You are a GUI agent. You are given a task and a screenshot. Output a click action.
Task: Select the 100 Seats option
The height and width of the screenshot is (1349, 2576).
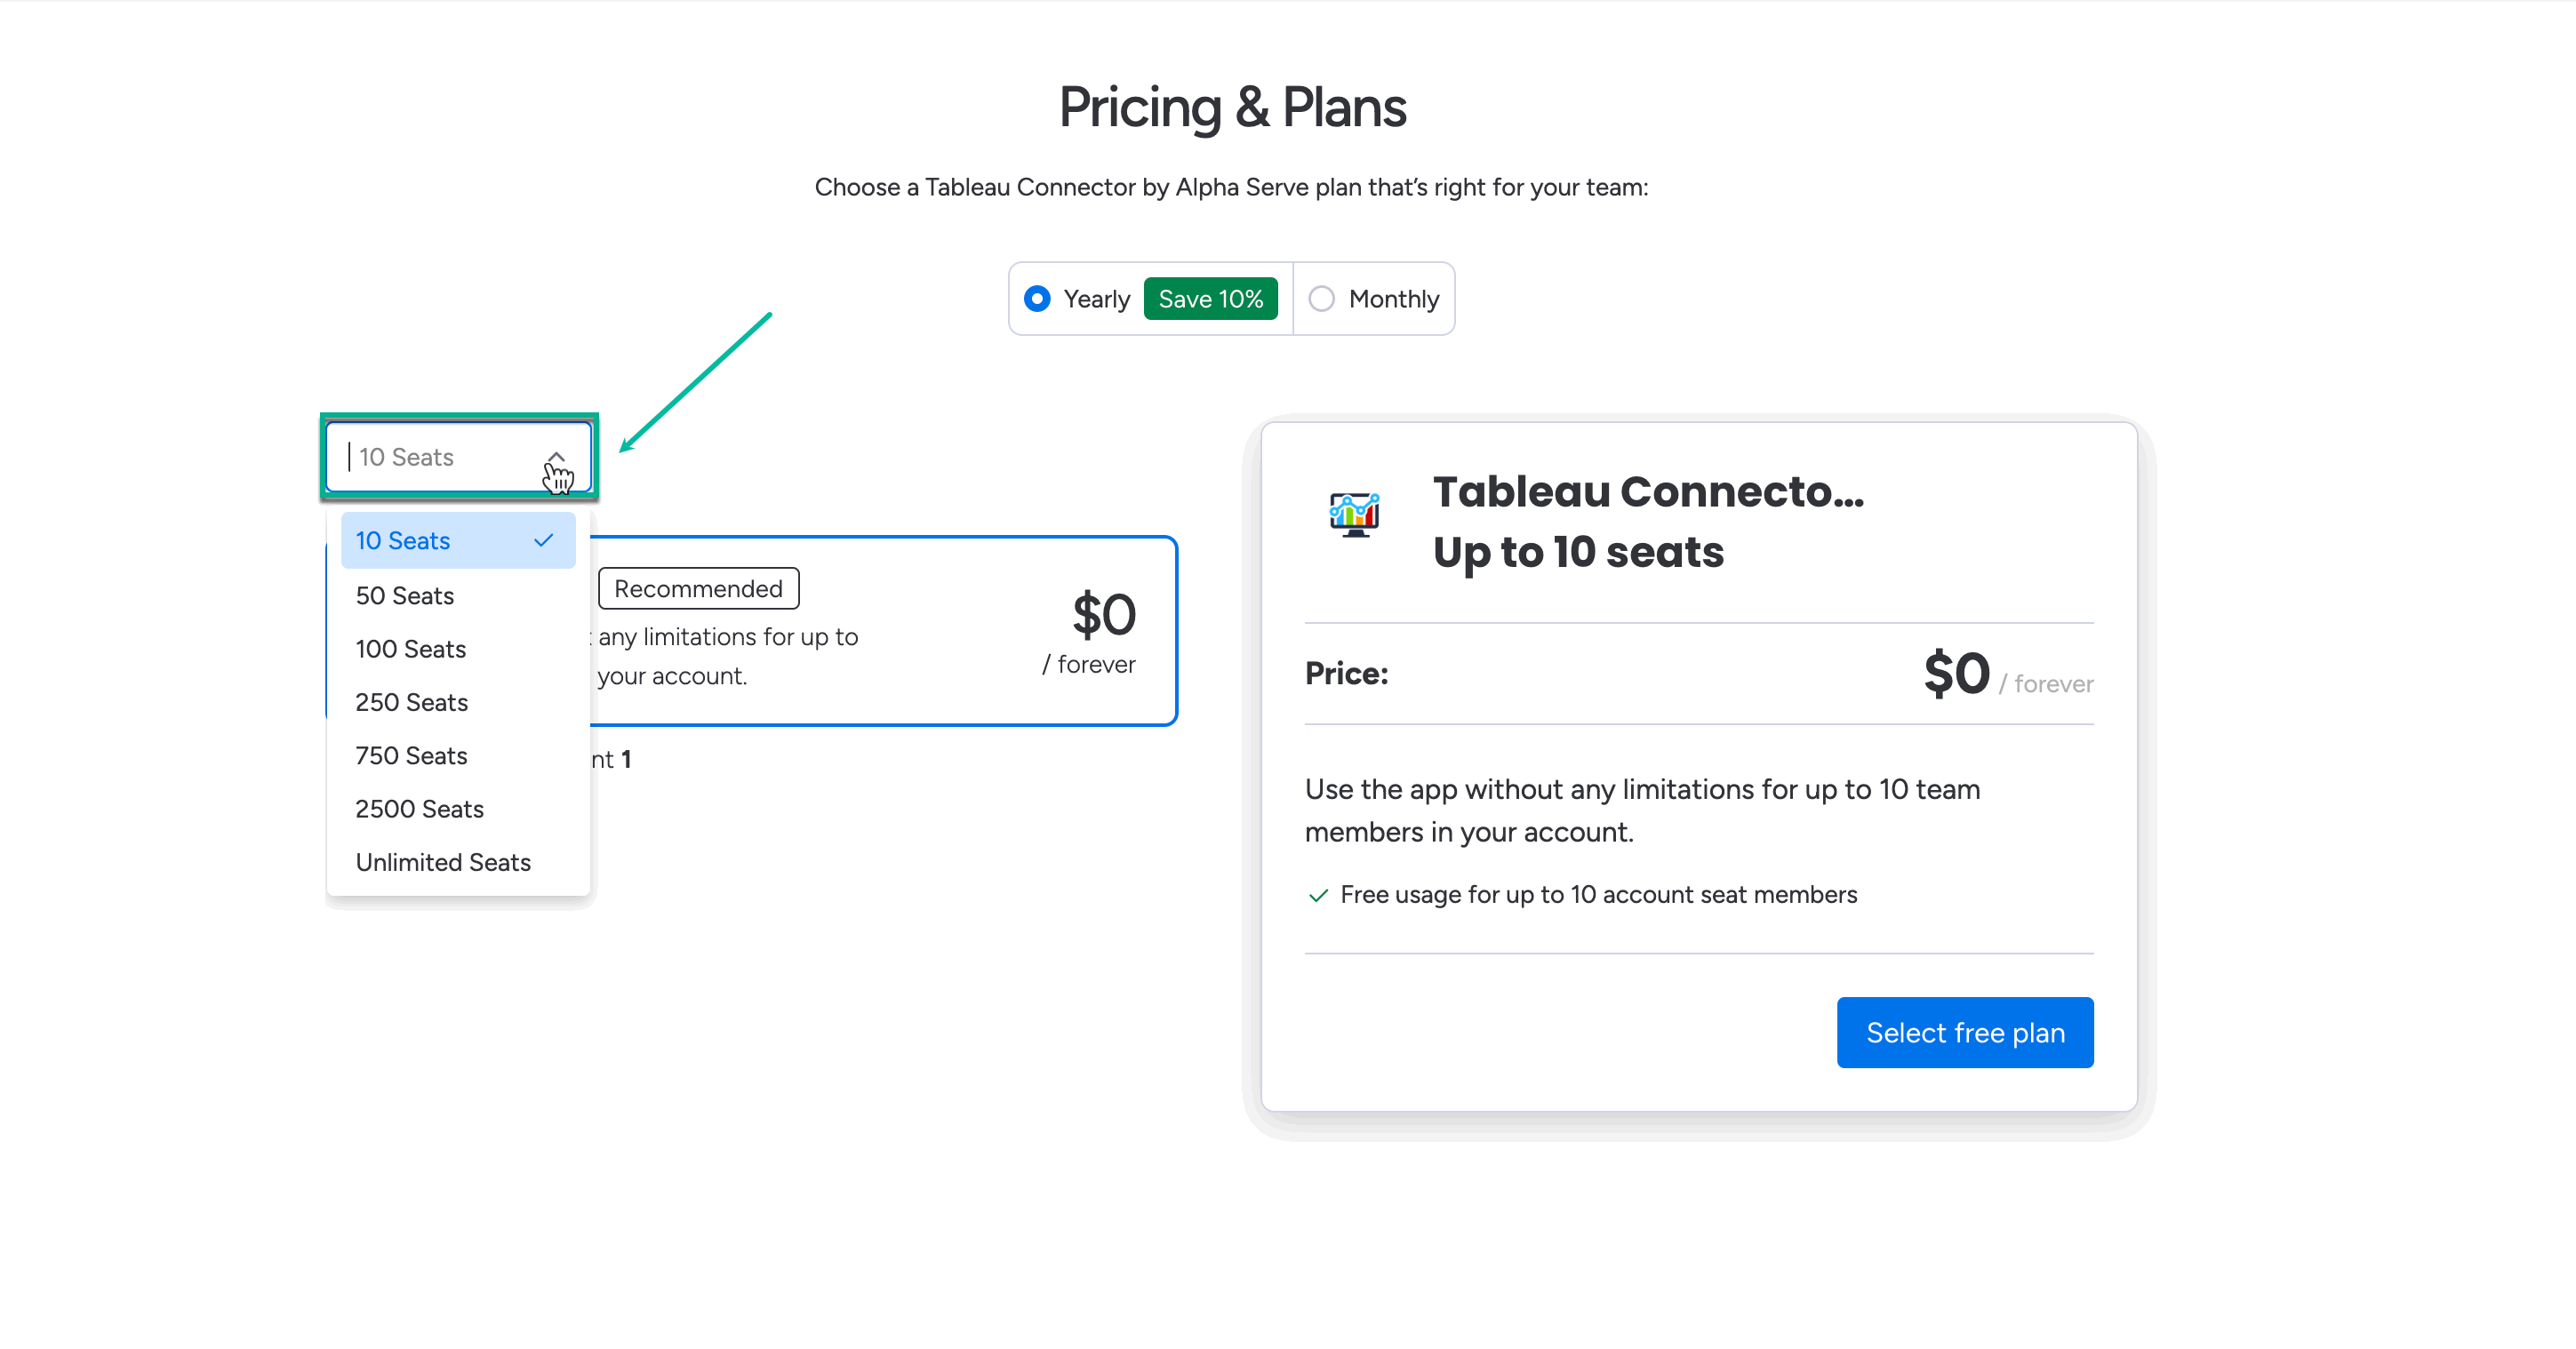point(410,649)
